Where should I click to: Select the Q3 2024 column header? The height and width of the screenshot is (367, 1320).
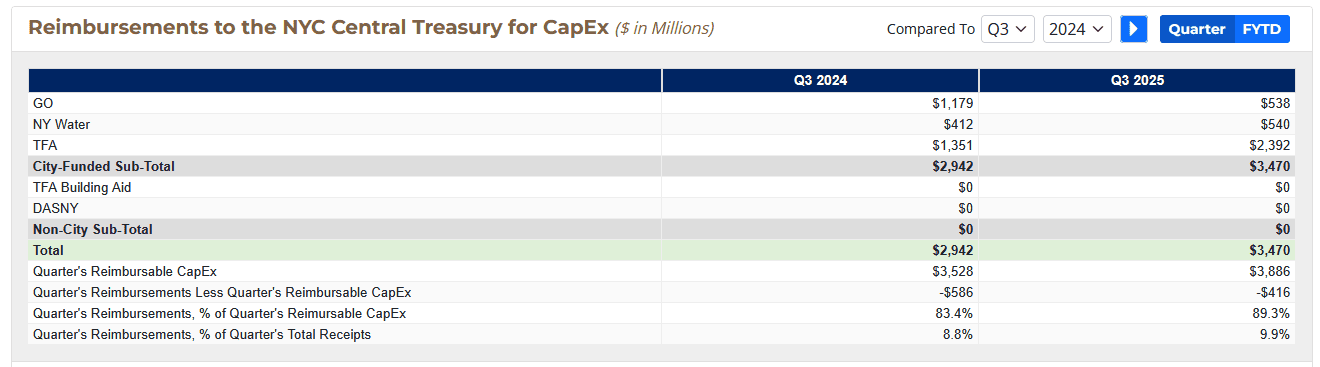(820, 80)
